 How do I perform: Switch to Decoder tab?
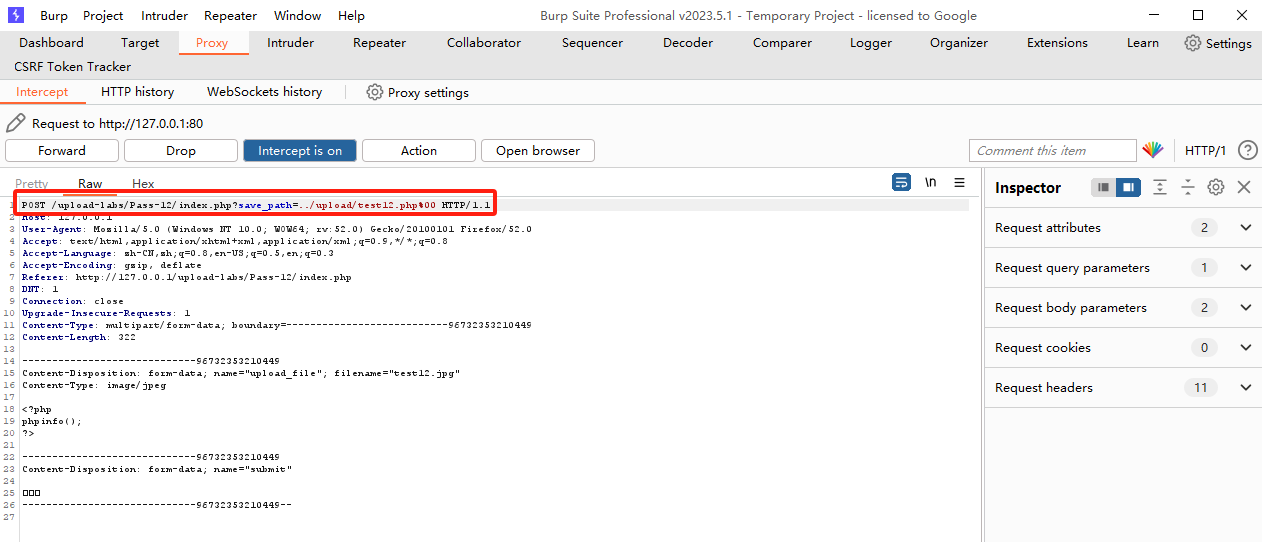pos(688,43)
